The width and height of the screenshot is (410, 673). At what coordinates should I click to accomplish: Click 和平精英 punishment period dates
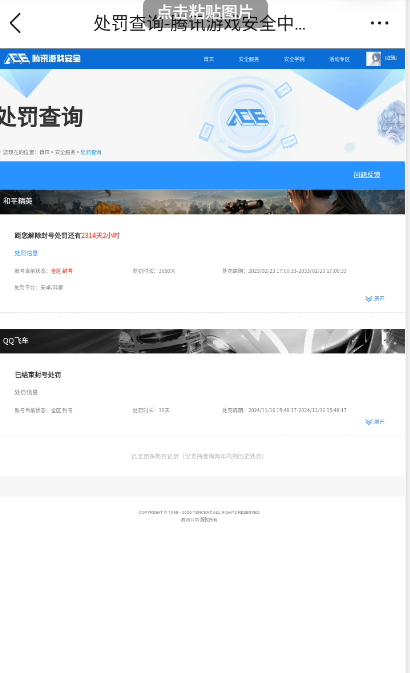click(x=297, y=271)
